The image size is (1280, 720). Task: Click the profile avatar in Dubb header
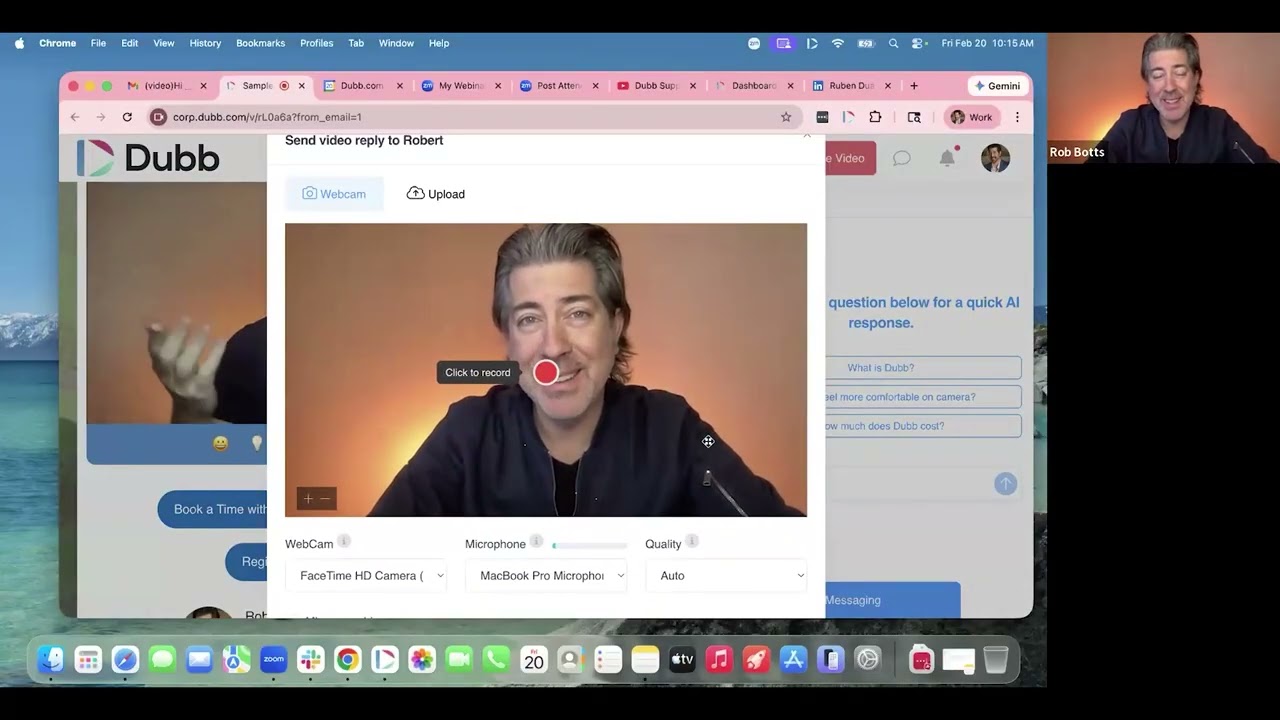pos(995,158)
